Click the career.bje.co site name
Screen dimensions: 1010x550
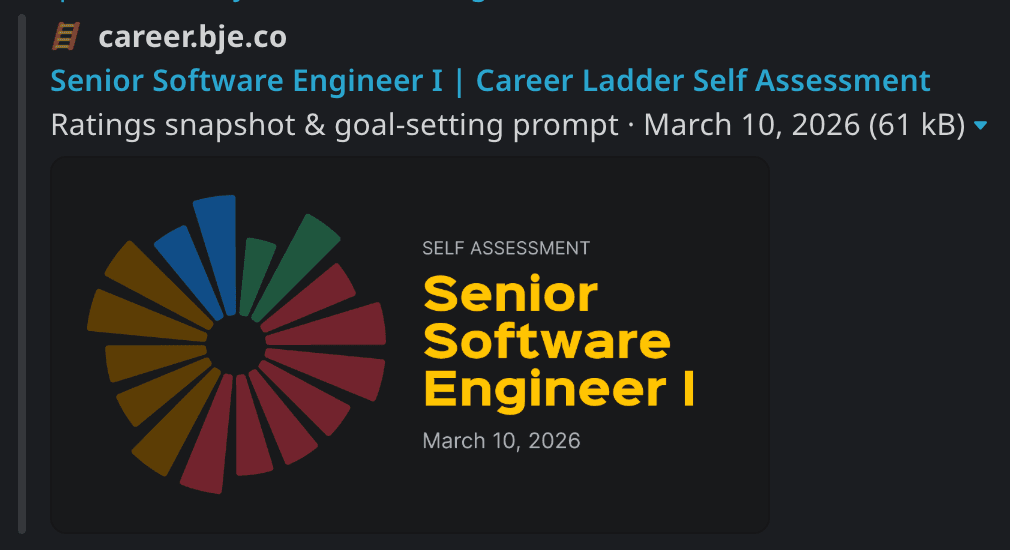tap(192, 38)
